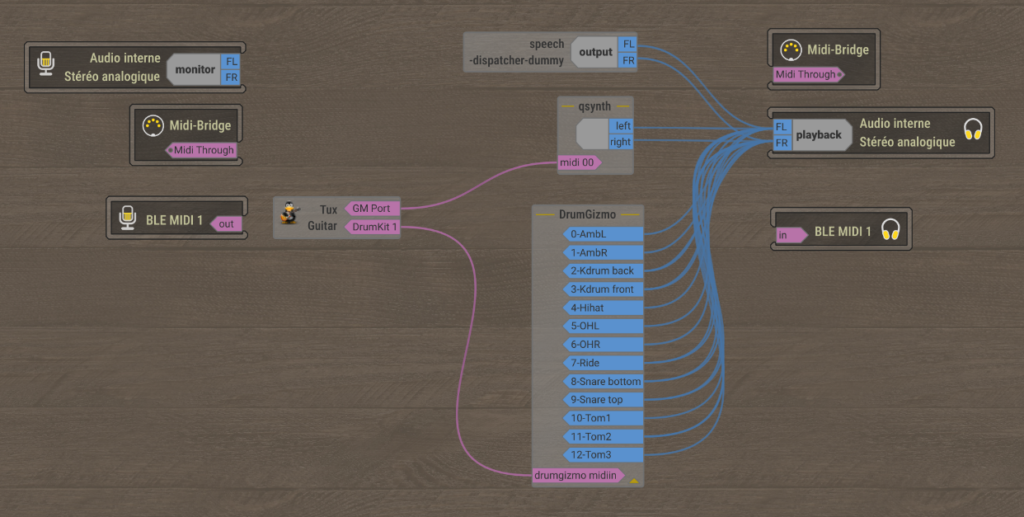This screenshot has width=1024, height=517.
Task: Click Audio interne Stéréo analogique label on playback box
Action: pyautogui.click(x=907, y=133)
